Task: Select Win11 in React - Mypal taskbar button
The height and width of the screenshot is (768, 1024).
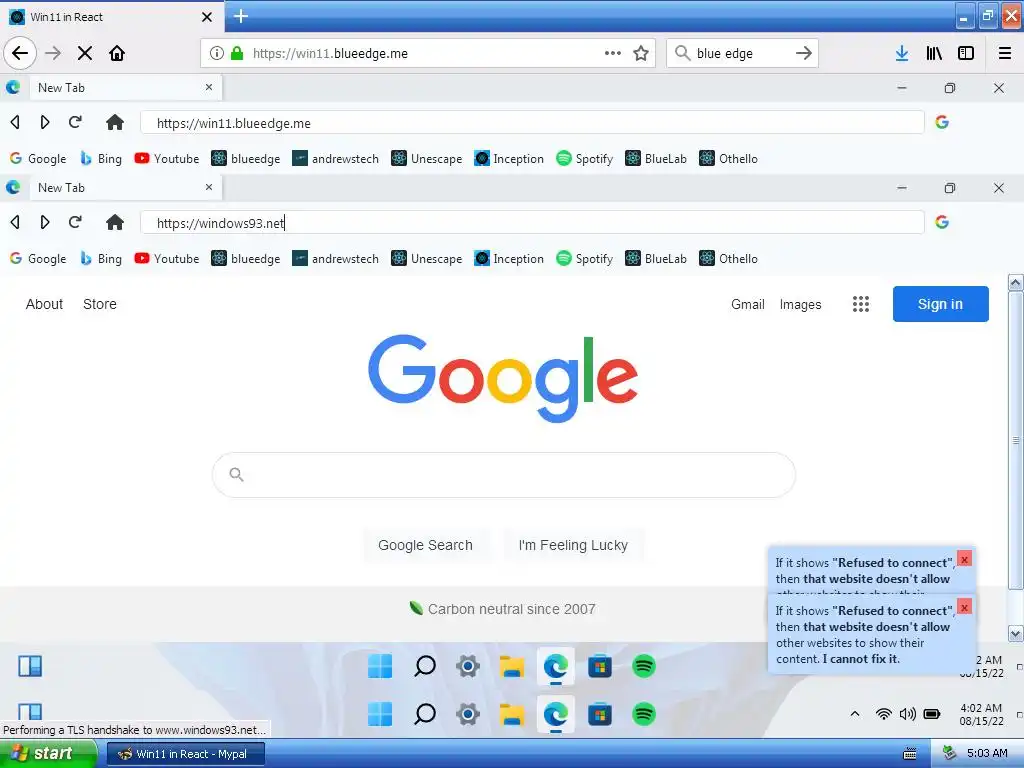Action: click(186, 754)
